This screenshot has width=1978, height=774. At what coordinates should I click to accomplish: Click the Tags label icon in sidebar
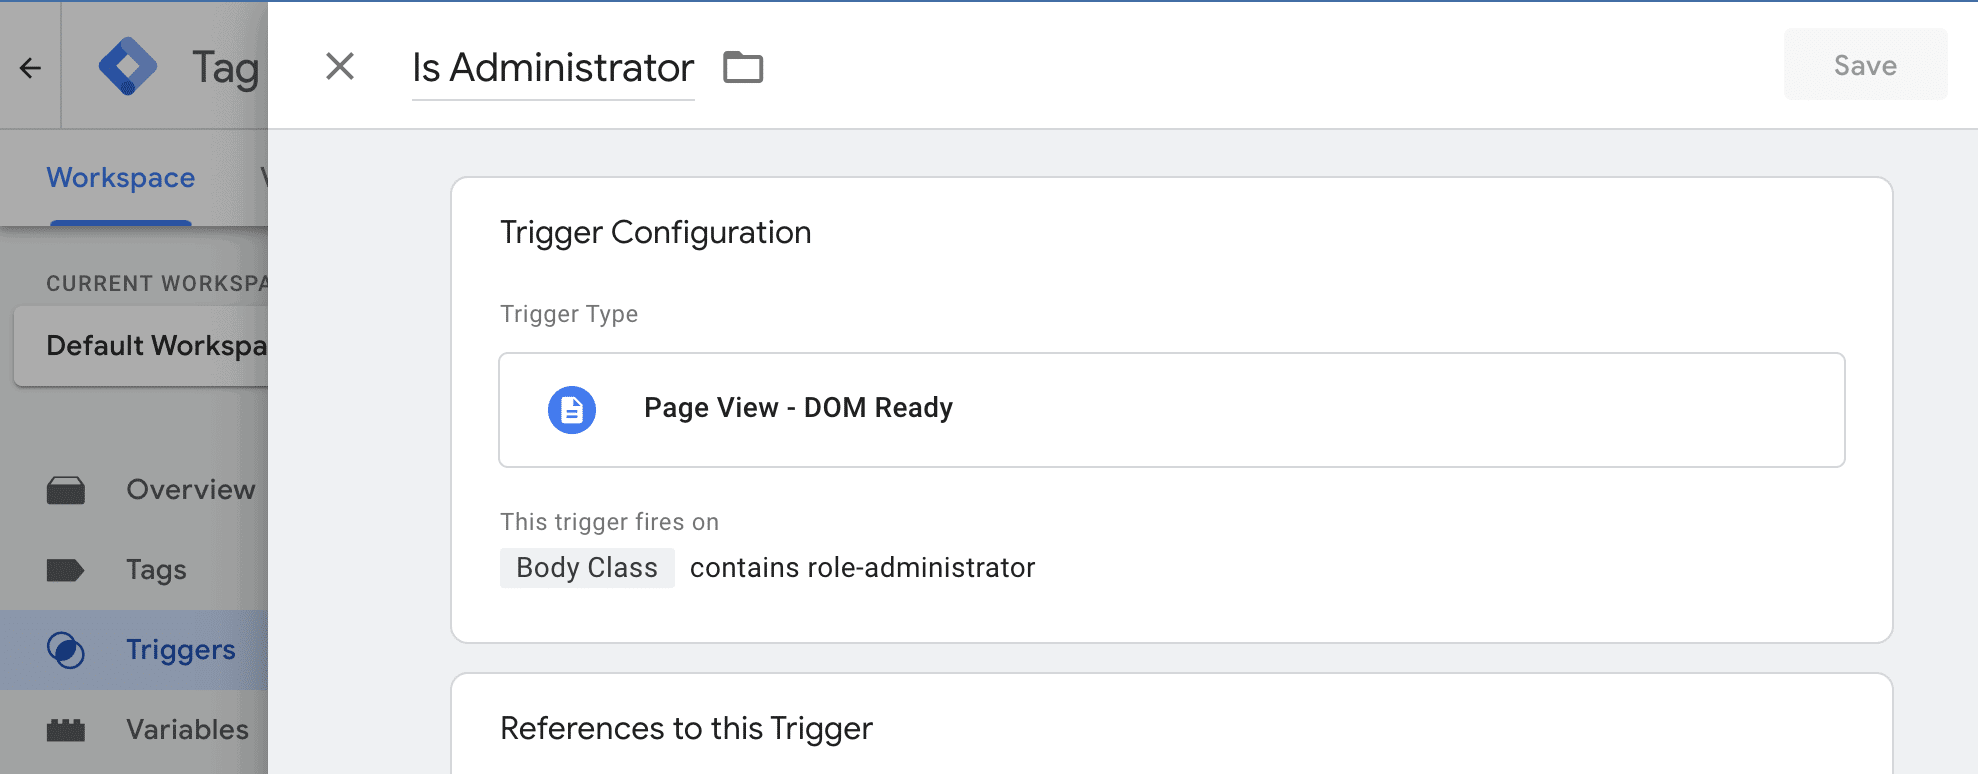tap(66, 570)
